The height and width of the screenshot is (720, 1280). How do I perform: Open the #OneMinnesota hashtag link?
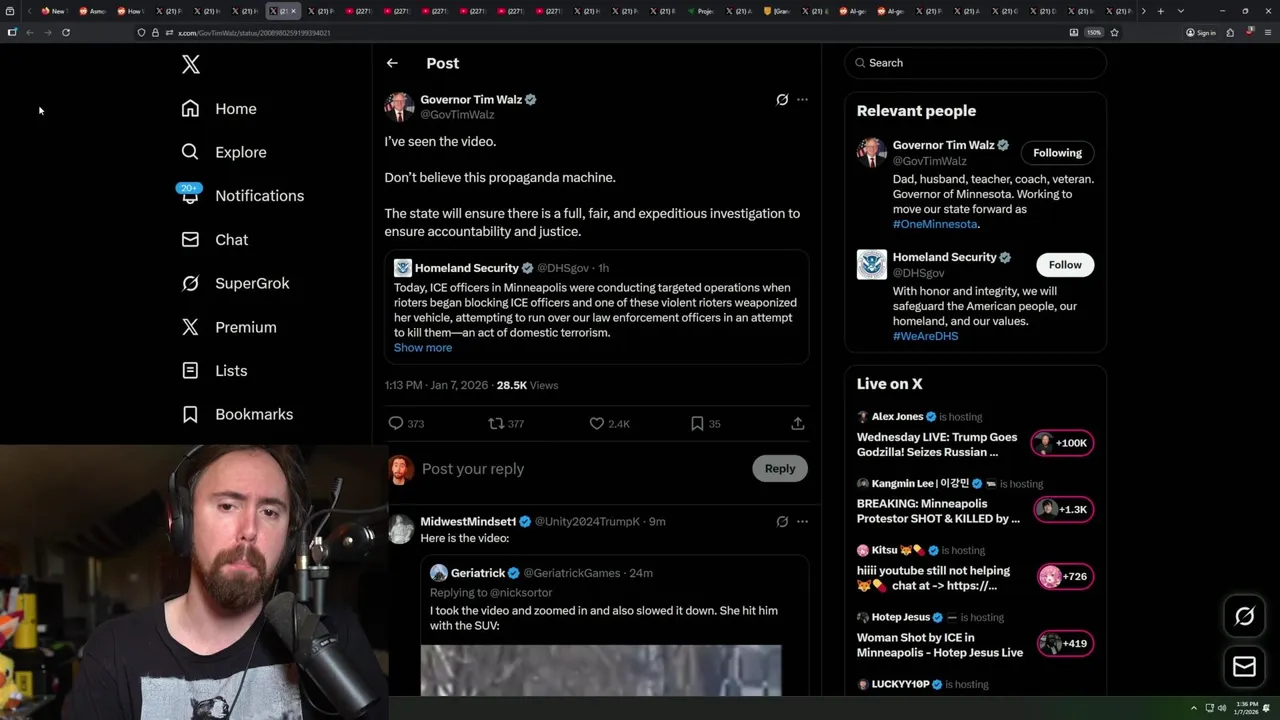[x=934, y=225]
